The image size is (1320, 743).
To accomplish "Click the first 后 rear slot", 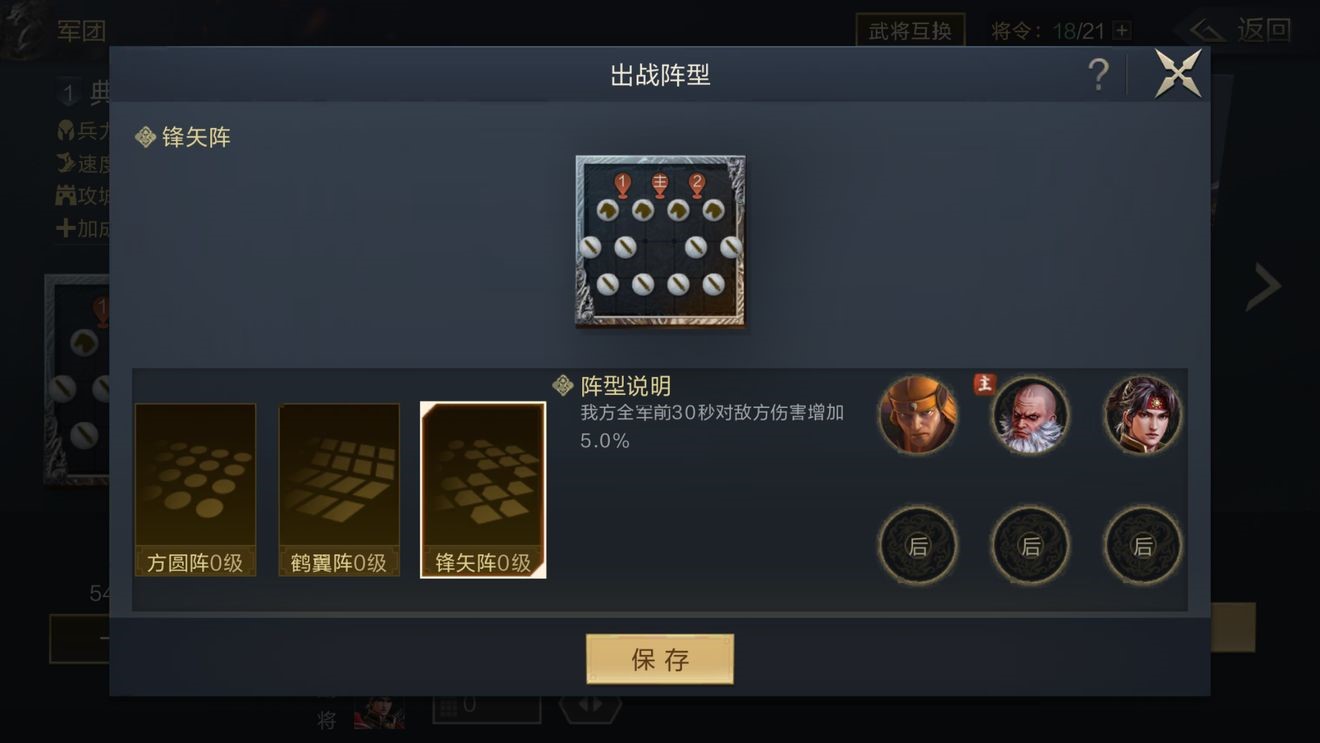I will (x=917, y=546).
